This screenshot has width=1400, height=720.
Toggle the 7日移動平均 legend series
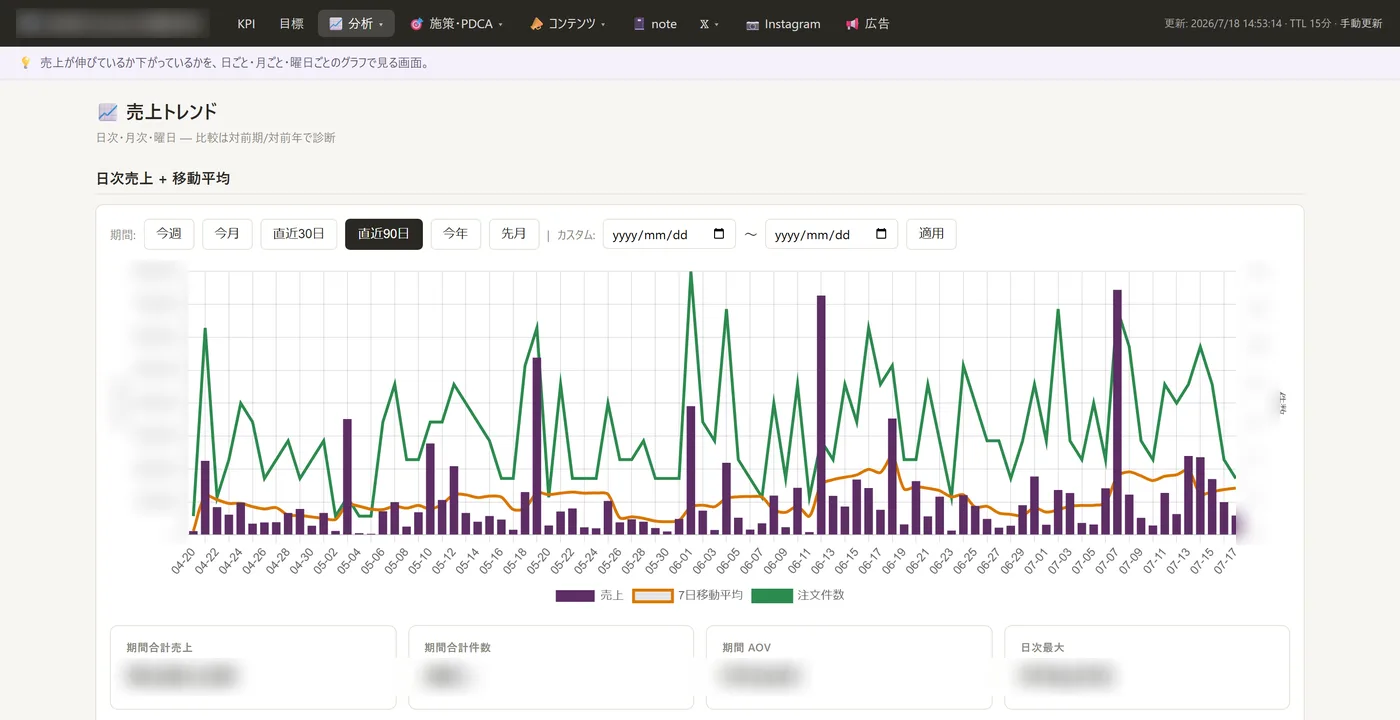[688, 595]
